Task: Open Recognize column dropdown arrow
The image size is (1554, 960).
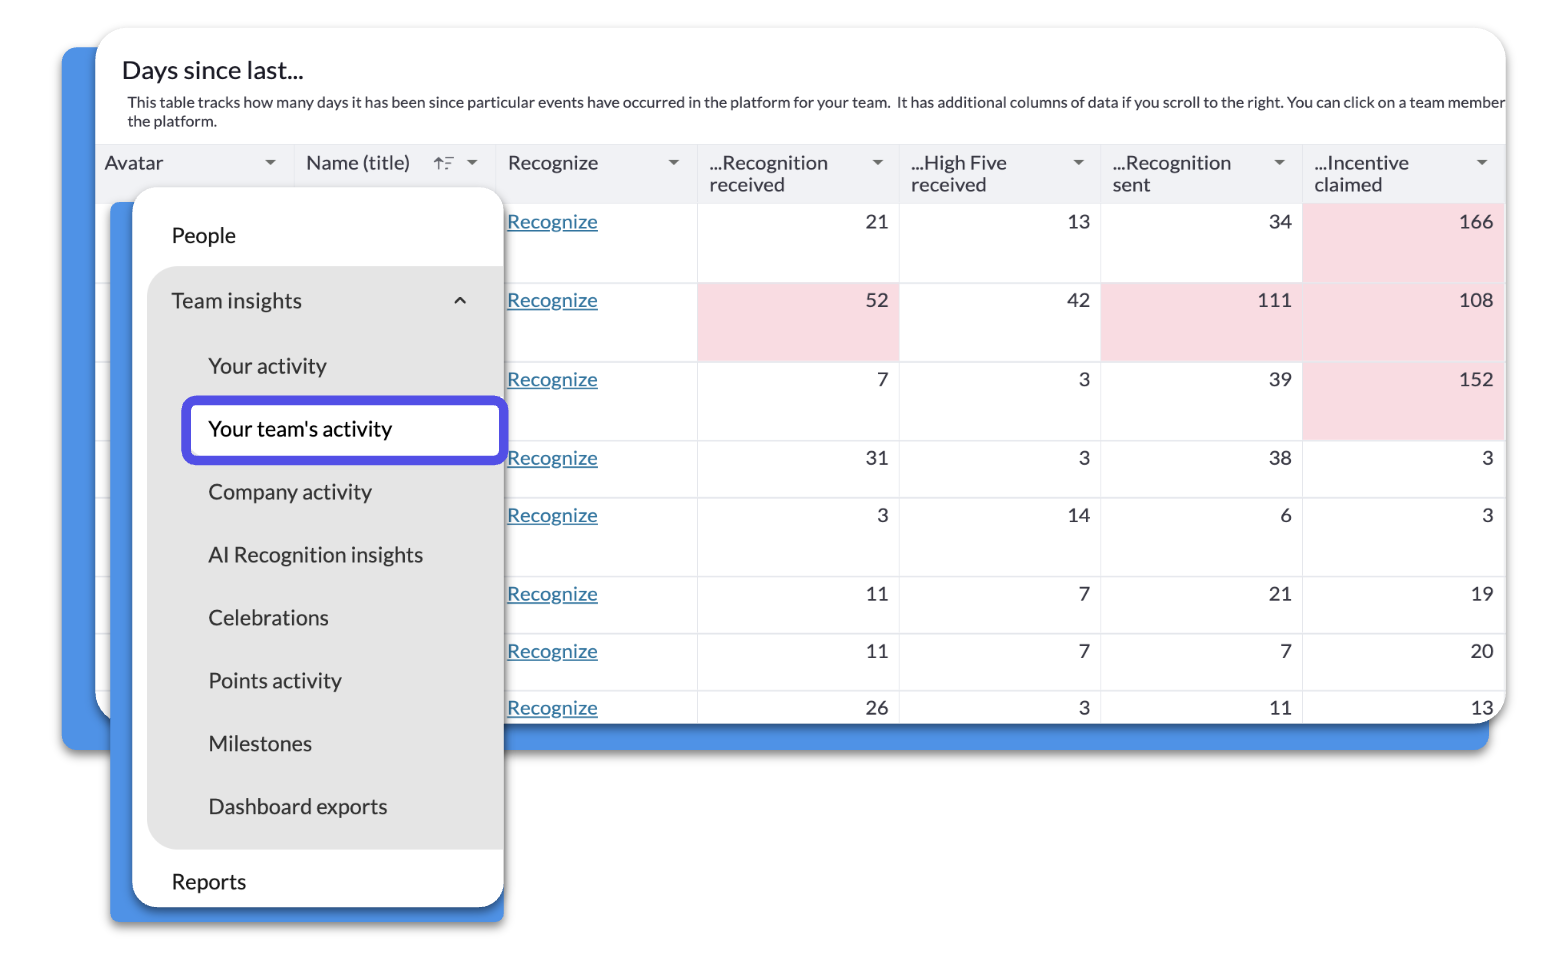Action: [674, 163]
